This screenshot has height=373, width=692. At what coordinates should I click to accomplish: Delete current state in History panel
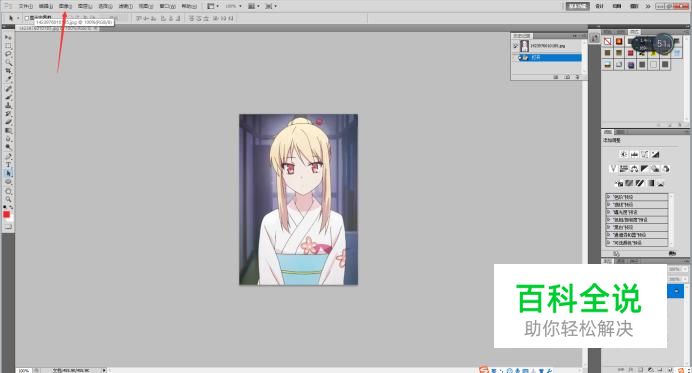point(578,77)
